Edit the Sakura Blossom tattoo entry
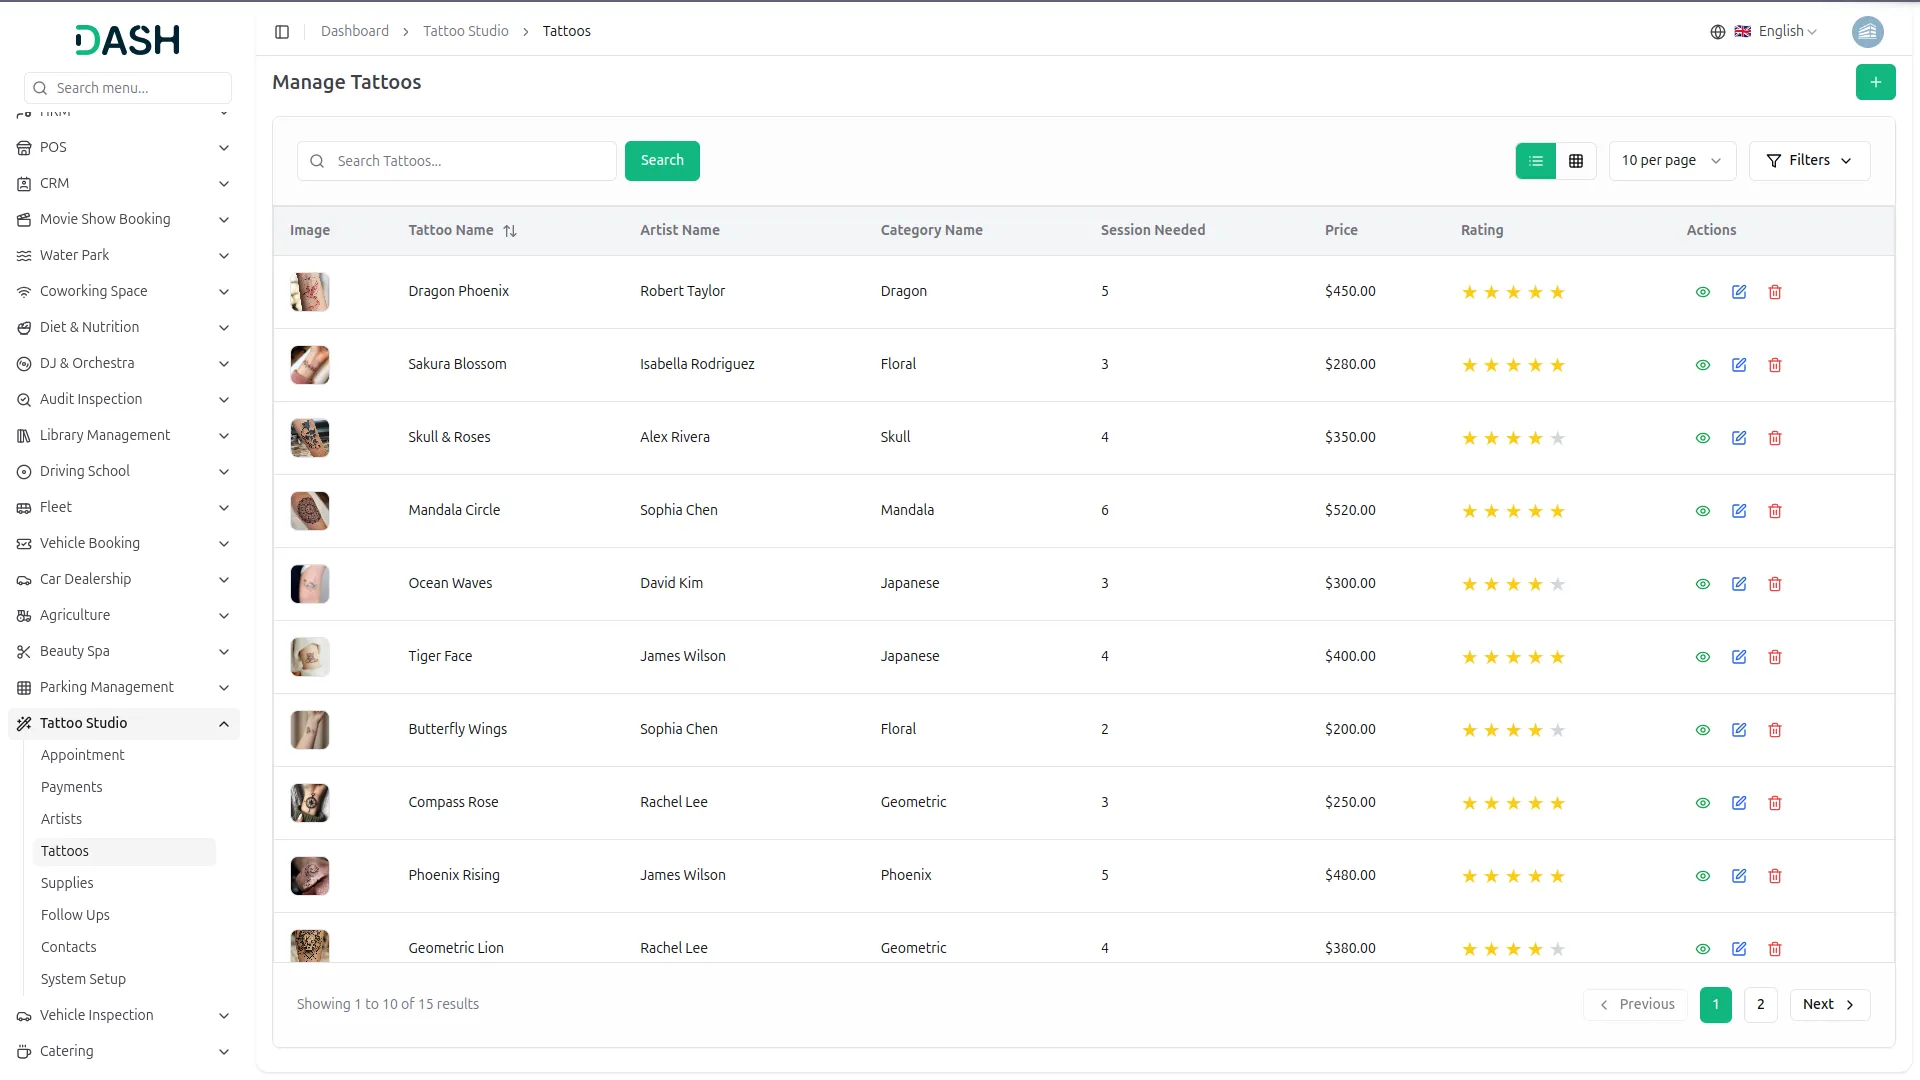 (1739, 365)
